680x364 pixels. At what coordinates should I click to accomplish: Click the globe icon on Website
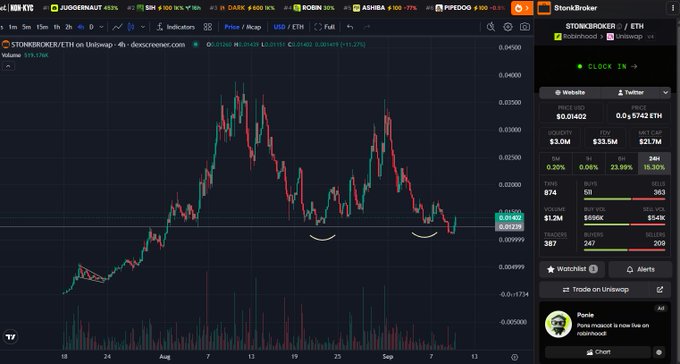point(558,92)
